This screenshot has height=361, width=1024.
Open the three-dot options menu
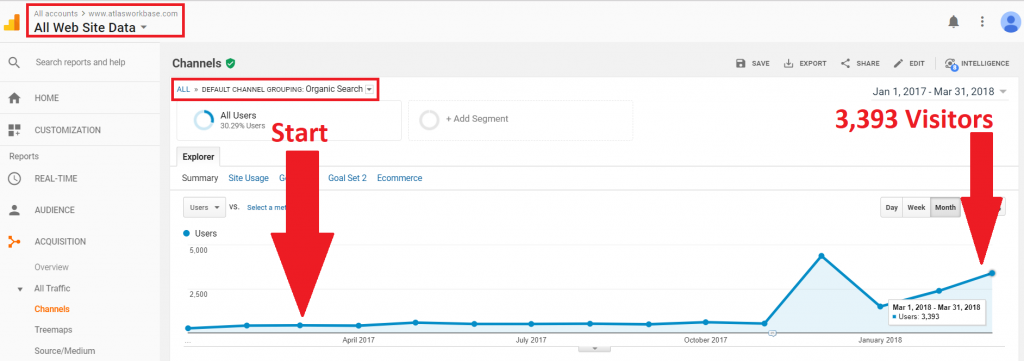982,22
